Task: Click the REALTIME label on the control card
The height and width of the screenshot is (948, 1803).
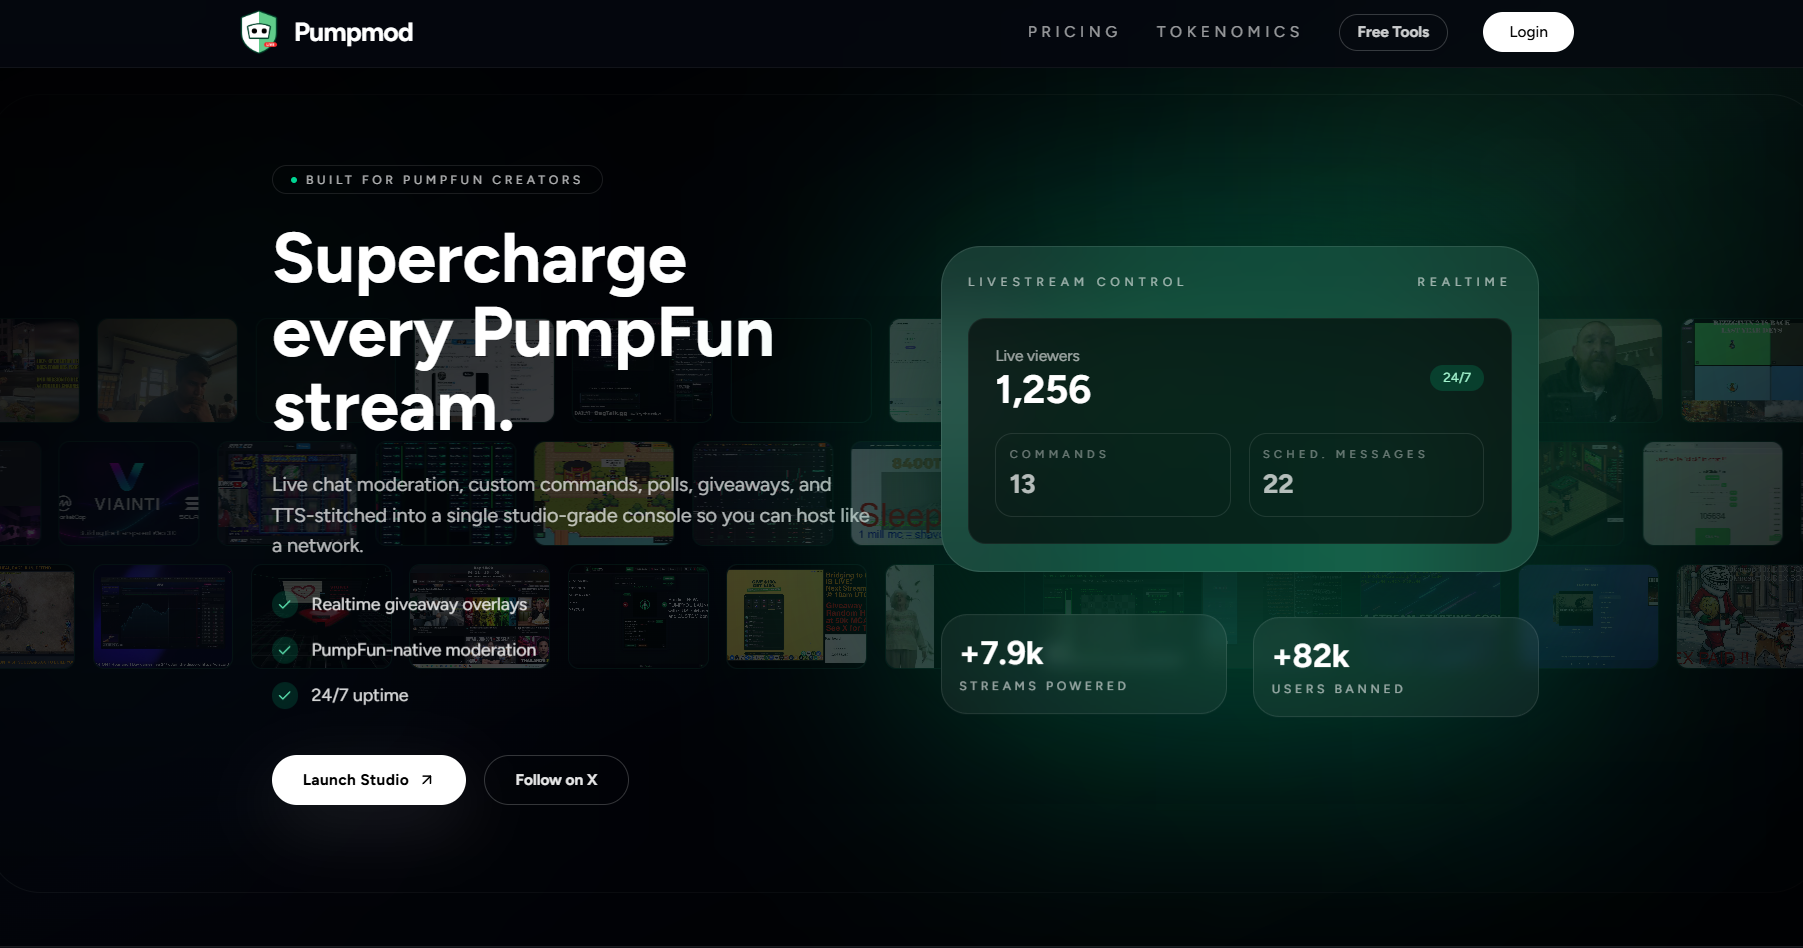Action: point(1463,281)
